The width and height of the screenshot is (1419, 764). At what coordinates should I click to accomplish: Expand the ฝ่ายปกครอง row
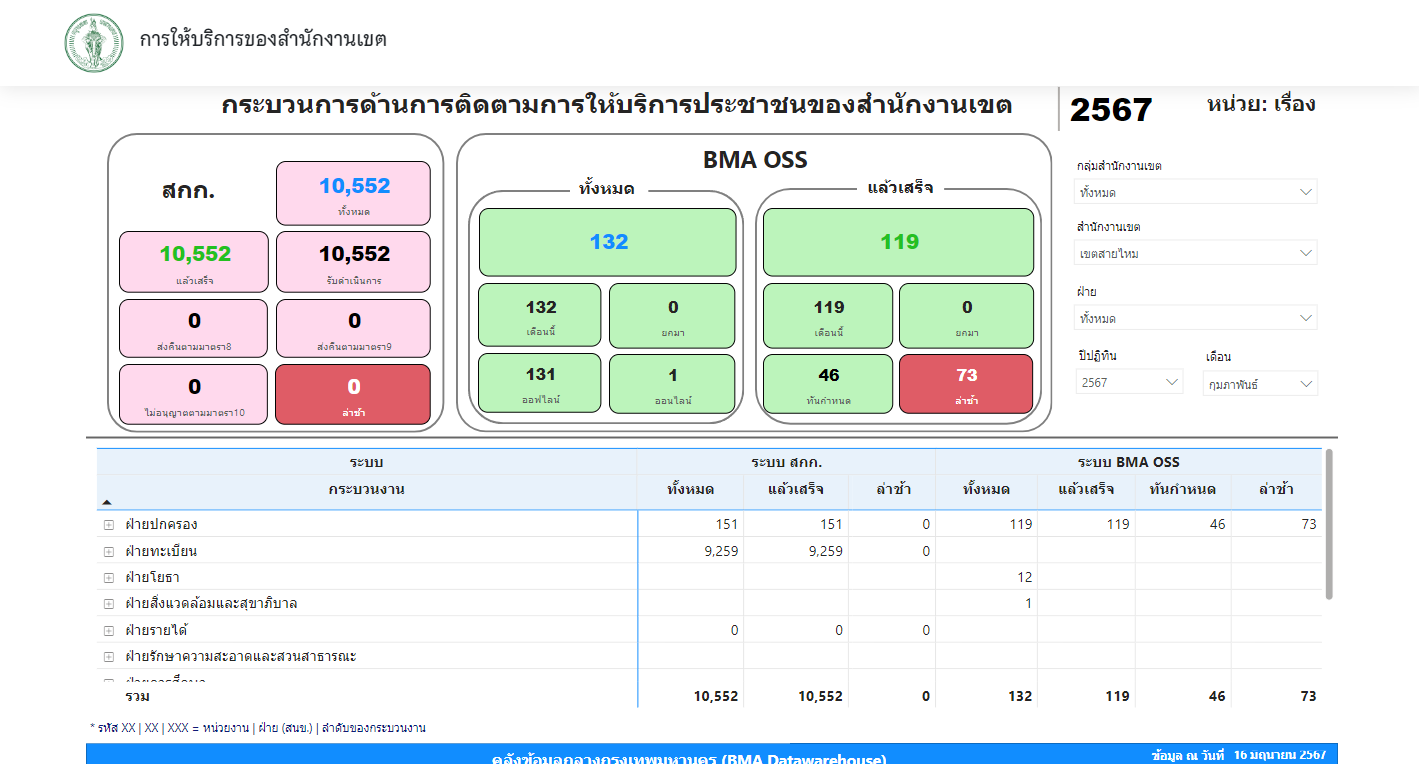click(x=108, y=525)
